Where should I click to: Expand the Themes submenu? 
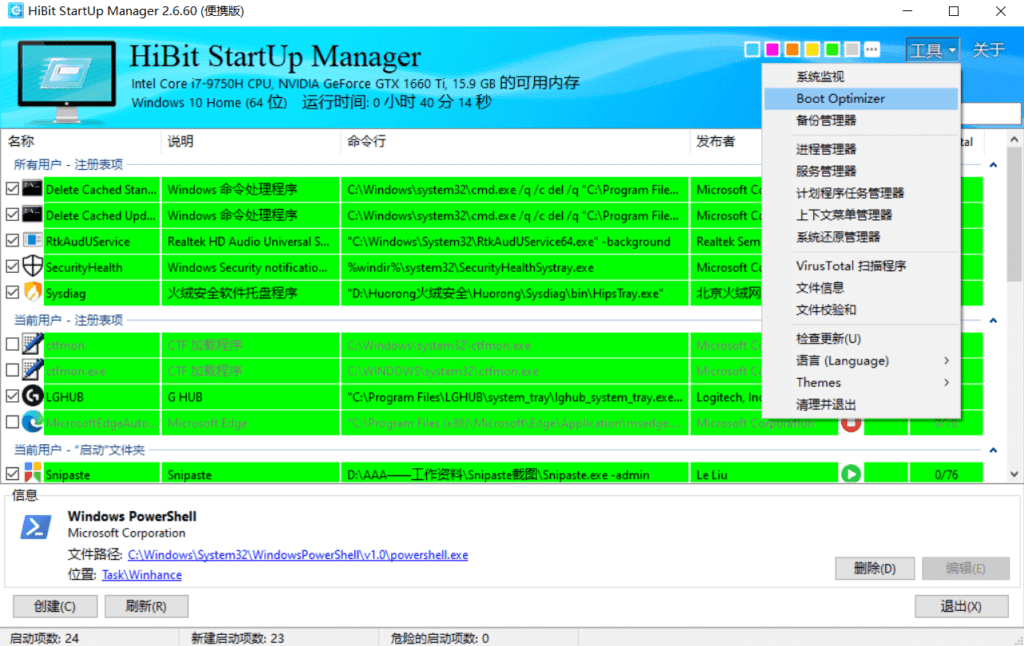pos(861,383)
